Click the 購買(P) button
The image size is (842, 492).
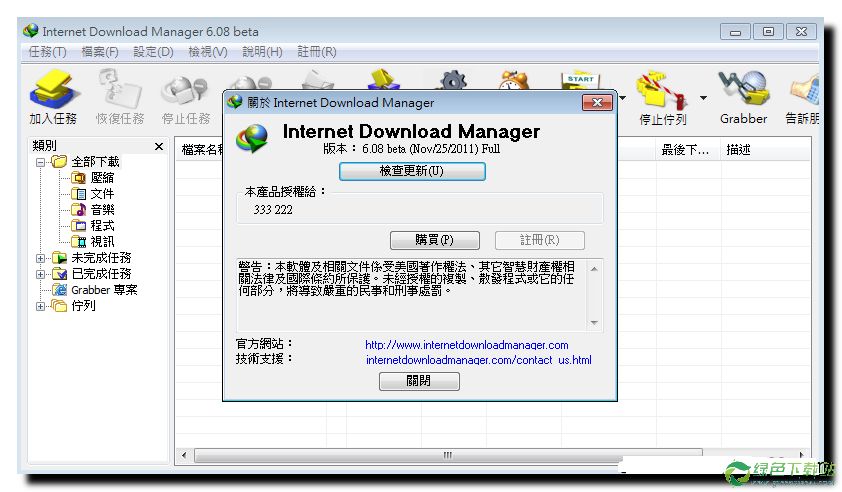click(x=434, y=240)
